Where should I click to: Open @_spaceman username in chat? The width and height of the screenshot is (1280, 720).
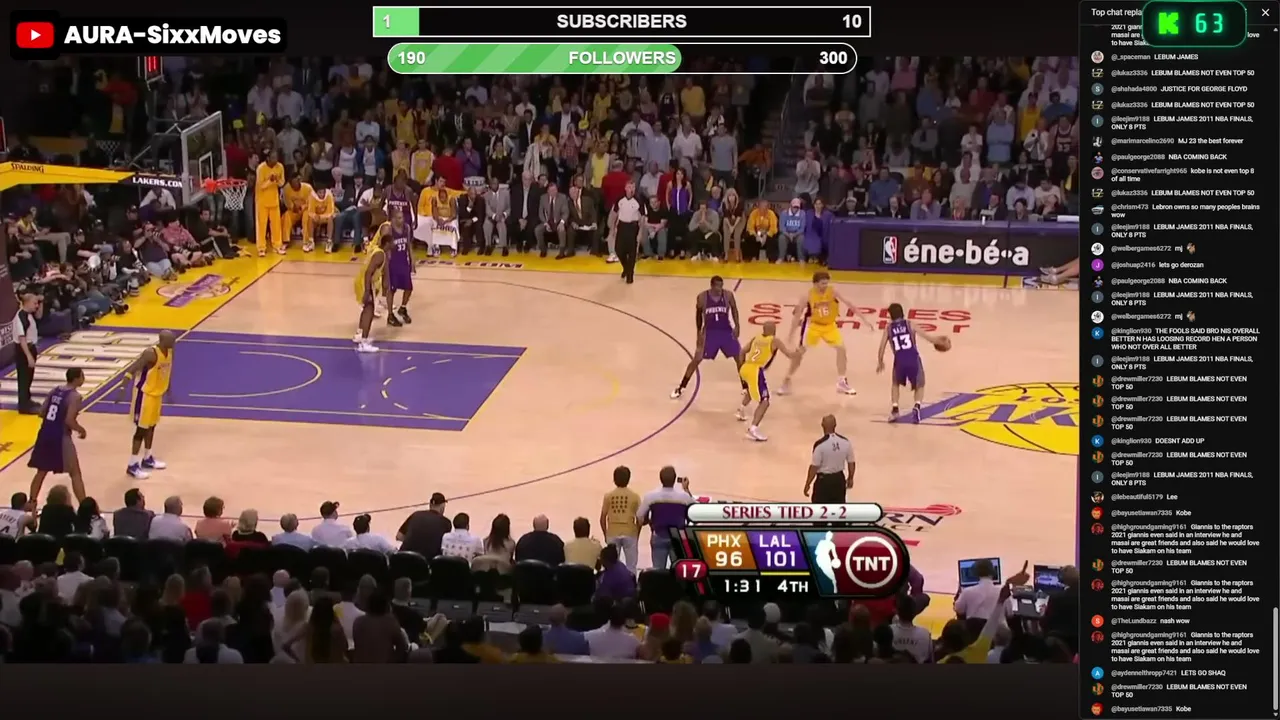point(1130,57)
